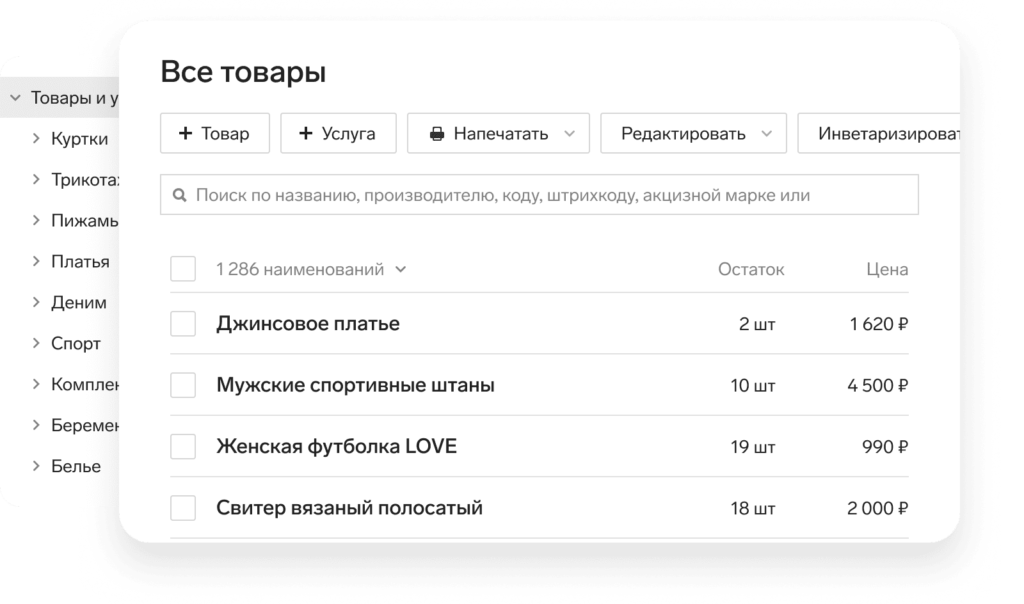
Task: Check the Женская футболка LOVE checkbox
Action: (x=182, y=446)
